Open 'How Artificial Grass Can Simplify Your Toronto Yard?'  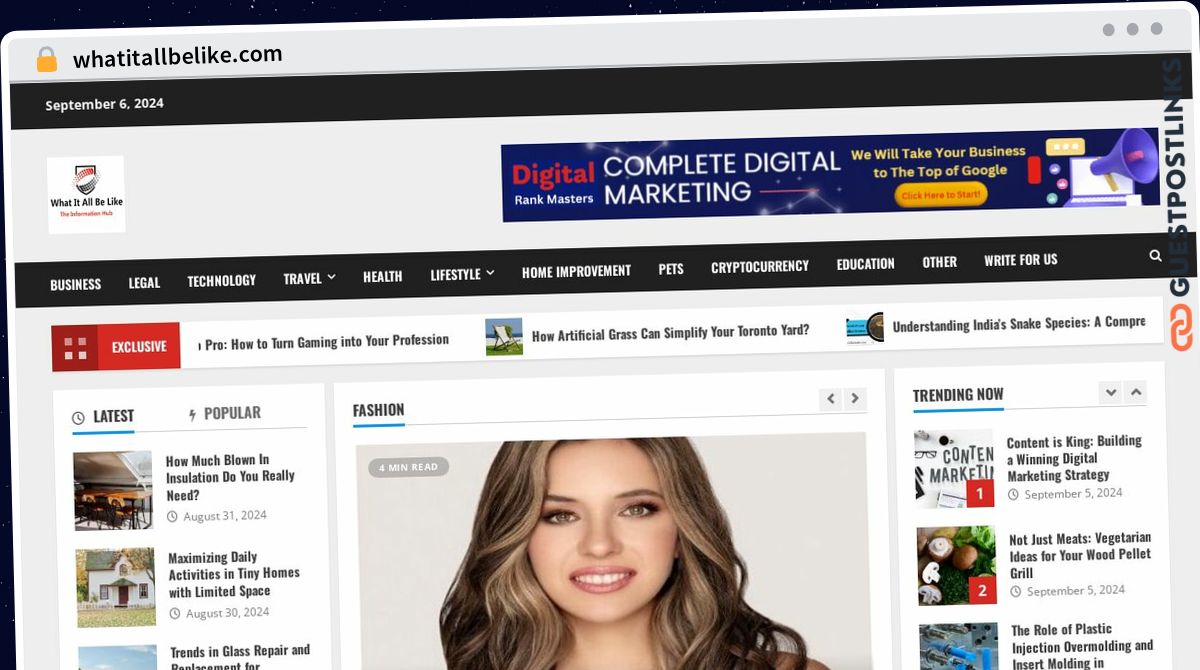point(671,333)
